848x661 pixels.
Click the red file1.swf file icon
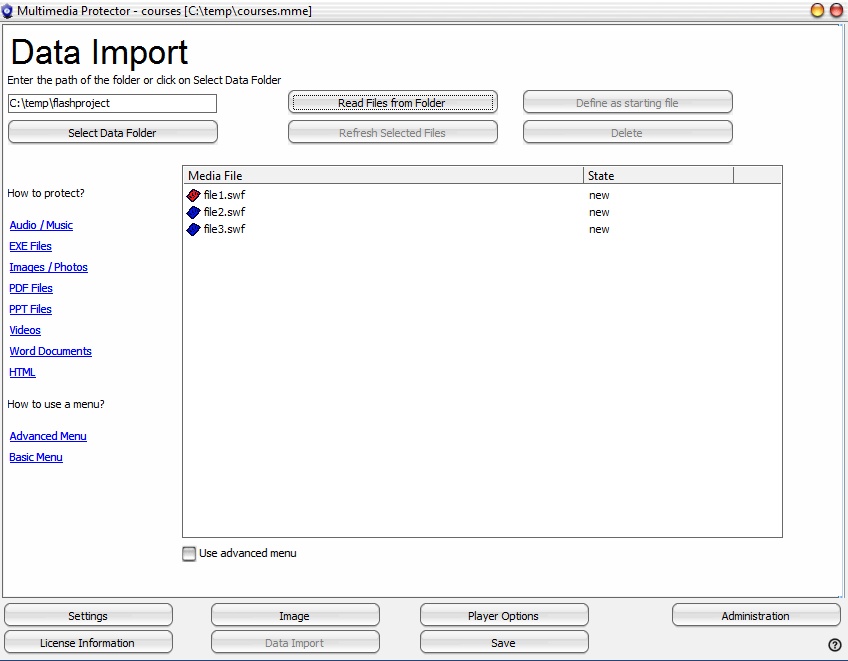(194, 196)
